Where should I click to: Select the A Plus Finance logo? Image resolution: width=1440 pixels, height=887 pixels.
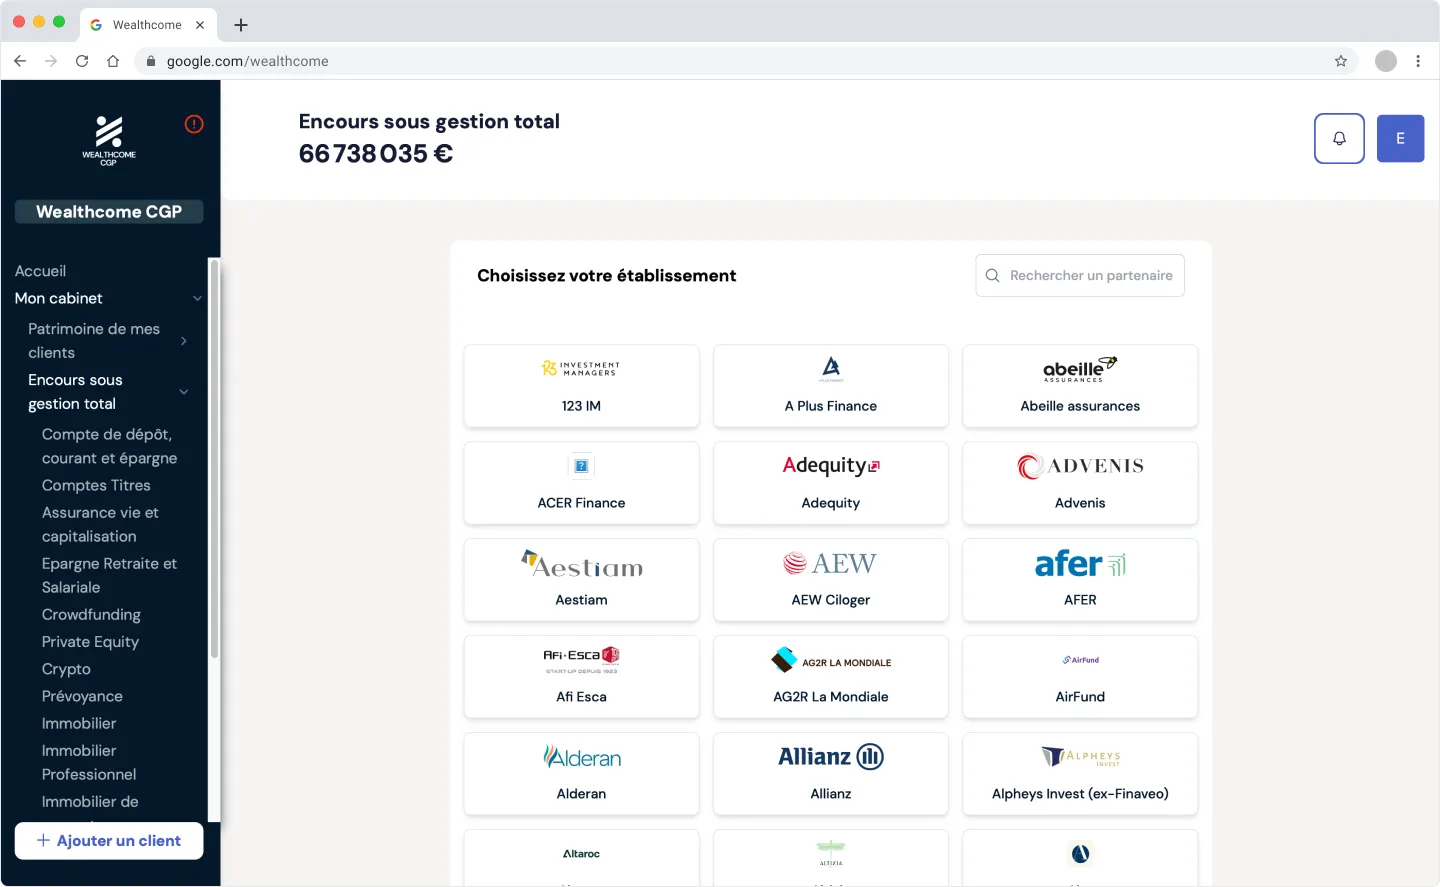point(831,369)
